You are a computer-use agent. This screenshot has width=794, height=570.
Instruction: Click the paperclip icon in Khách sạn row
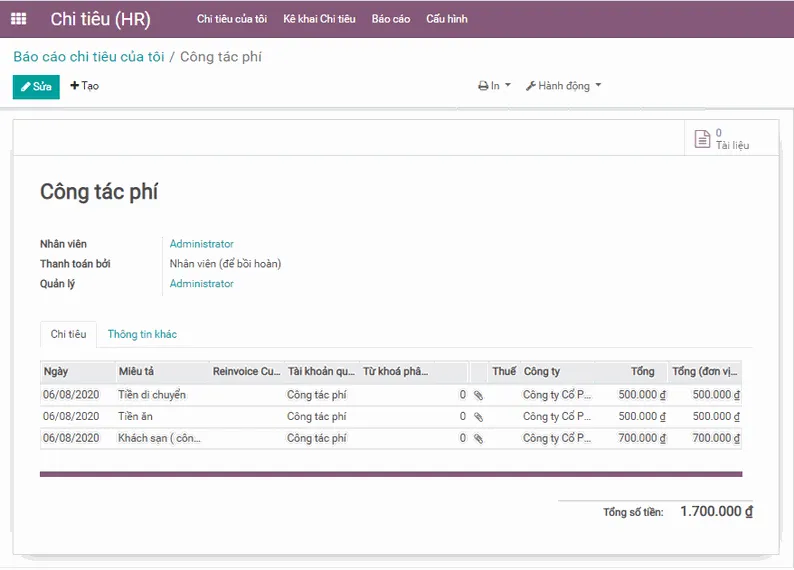(x=478, y=439)
